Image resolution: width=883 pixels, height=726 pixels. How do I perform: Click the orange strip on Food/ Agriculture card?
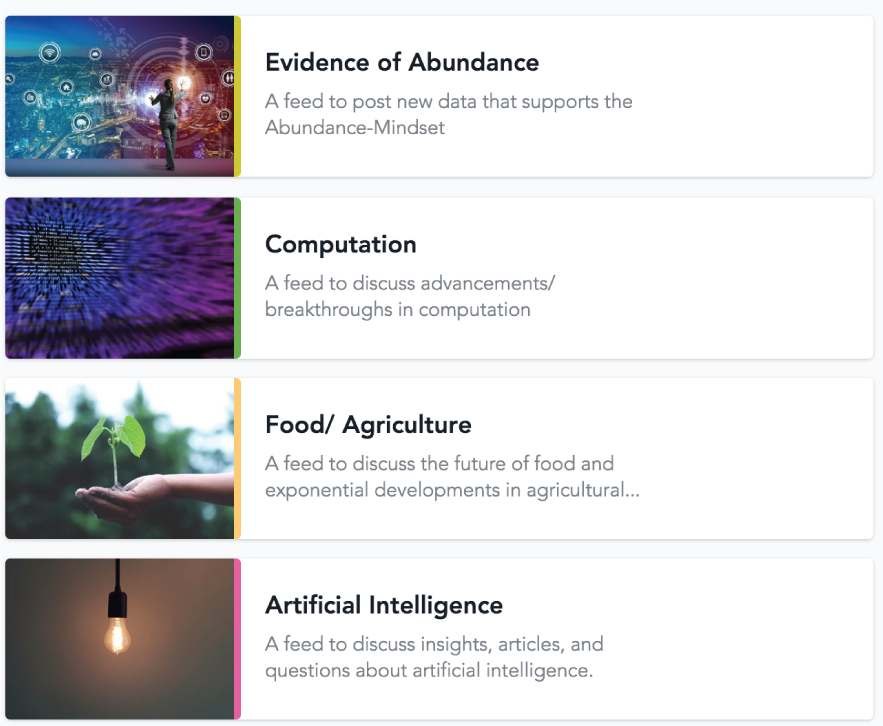(x=237, y=458)
